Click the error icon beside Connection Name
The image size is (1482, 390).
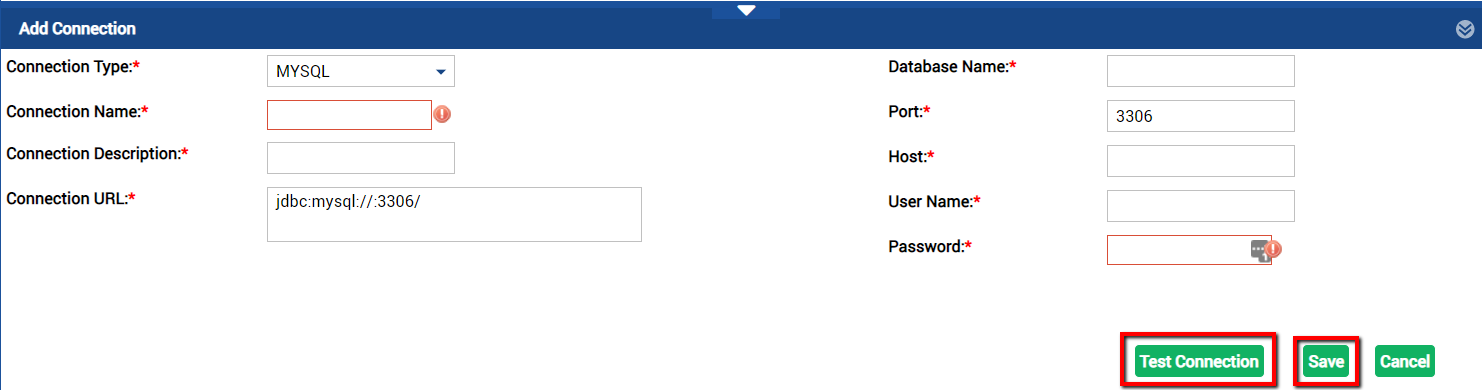442,114
